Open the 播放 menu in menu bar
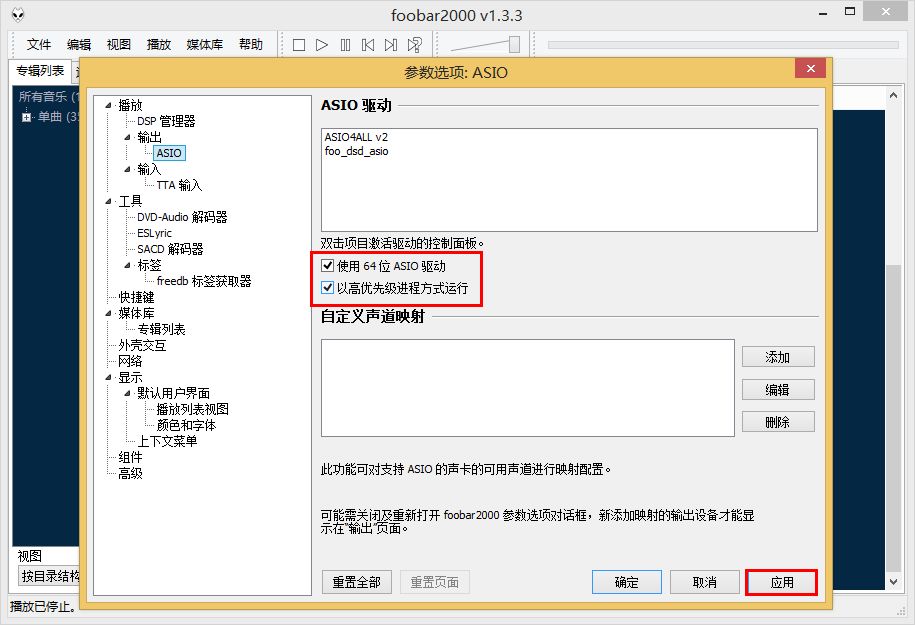Screen dimensions: 915x625 pos(159,44)
